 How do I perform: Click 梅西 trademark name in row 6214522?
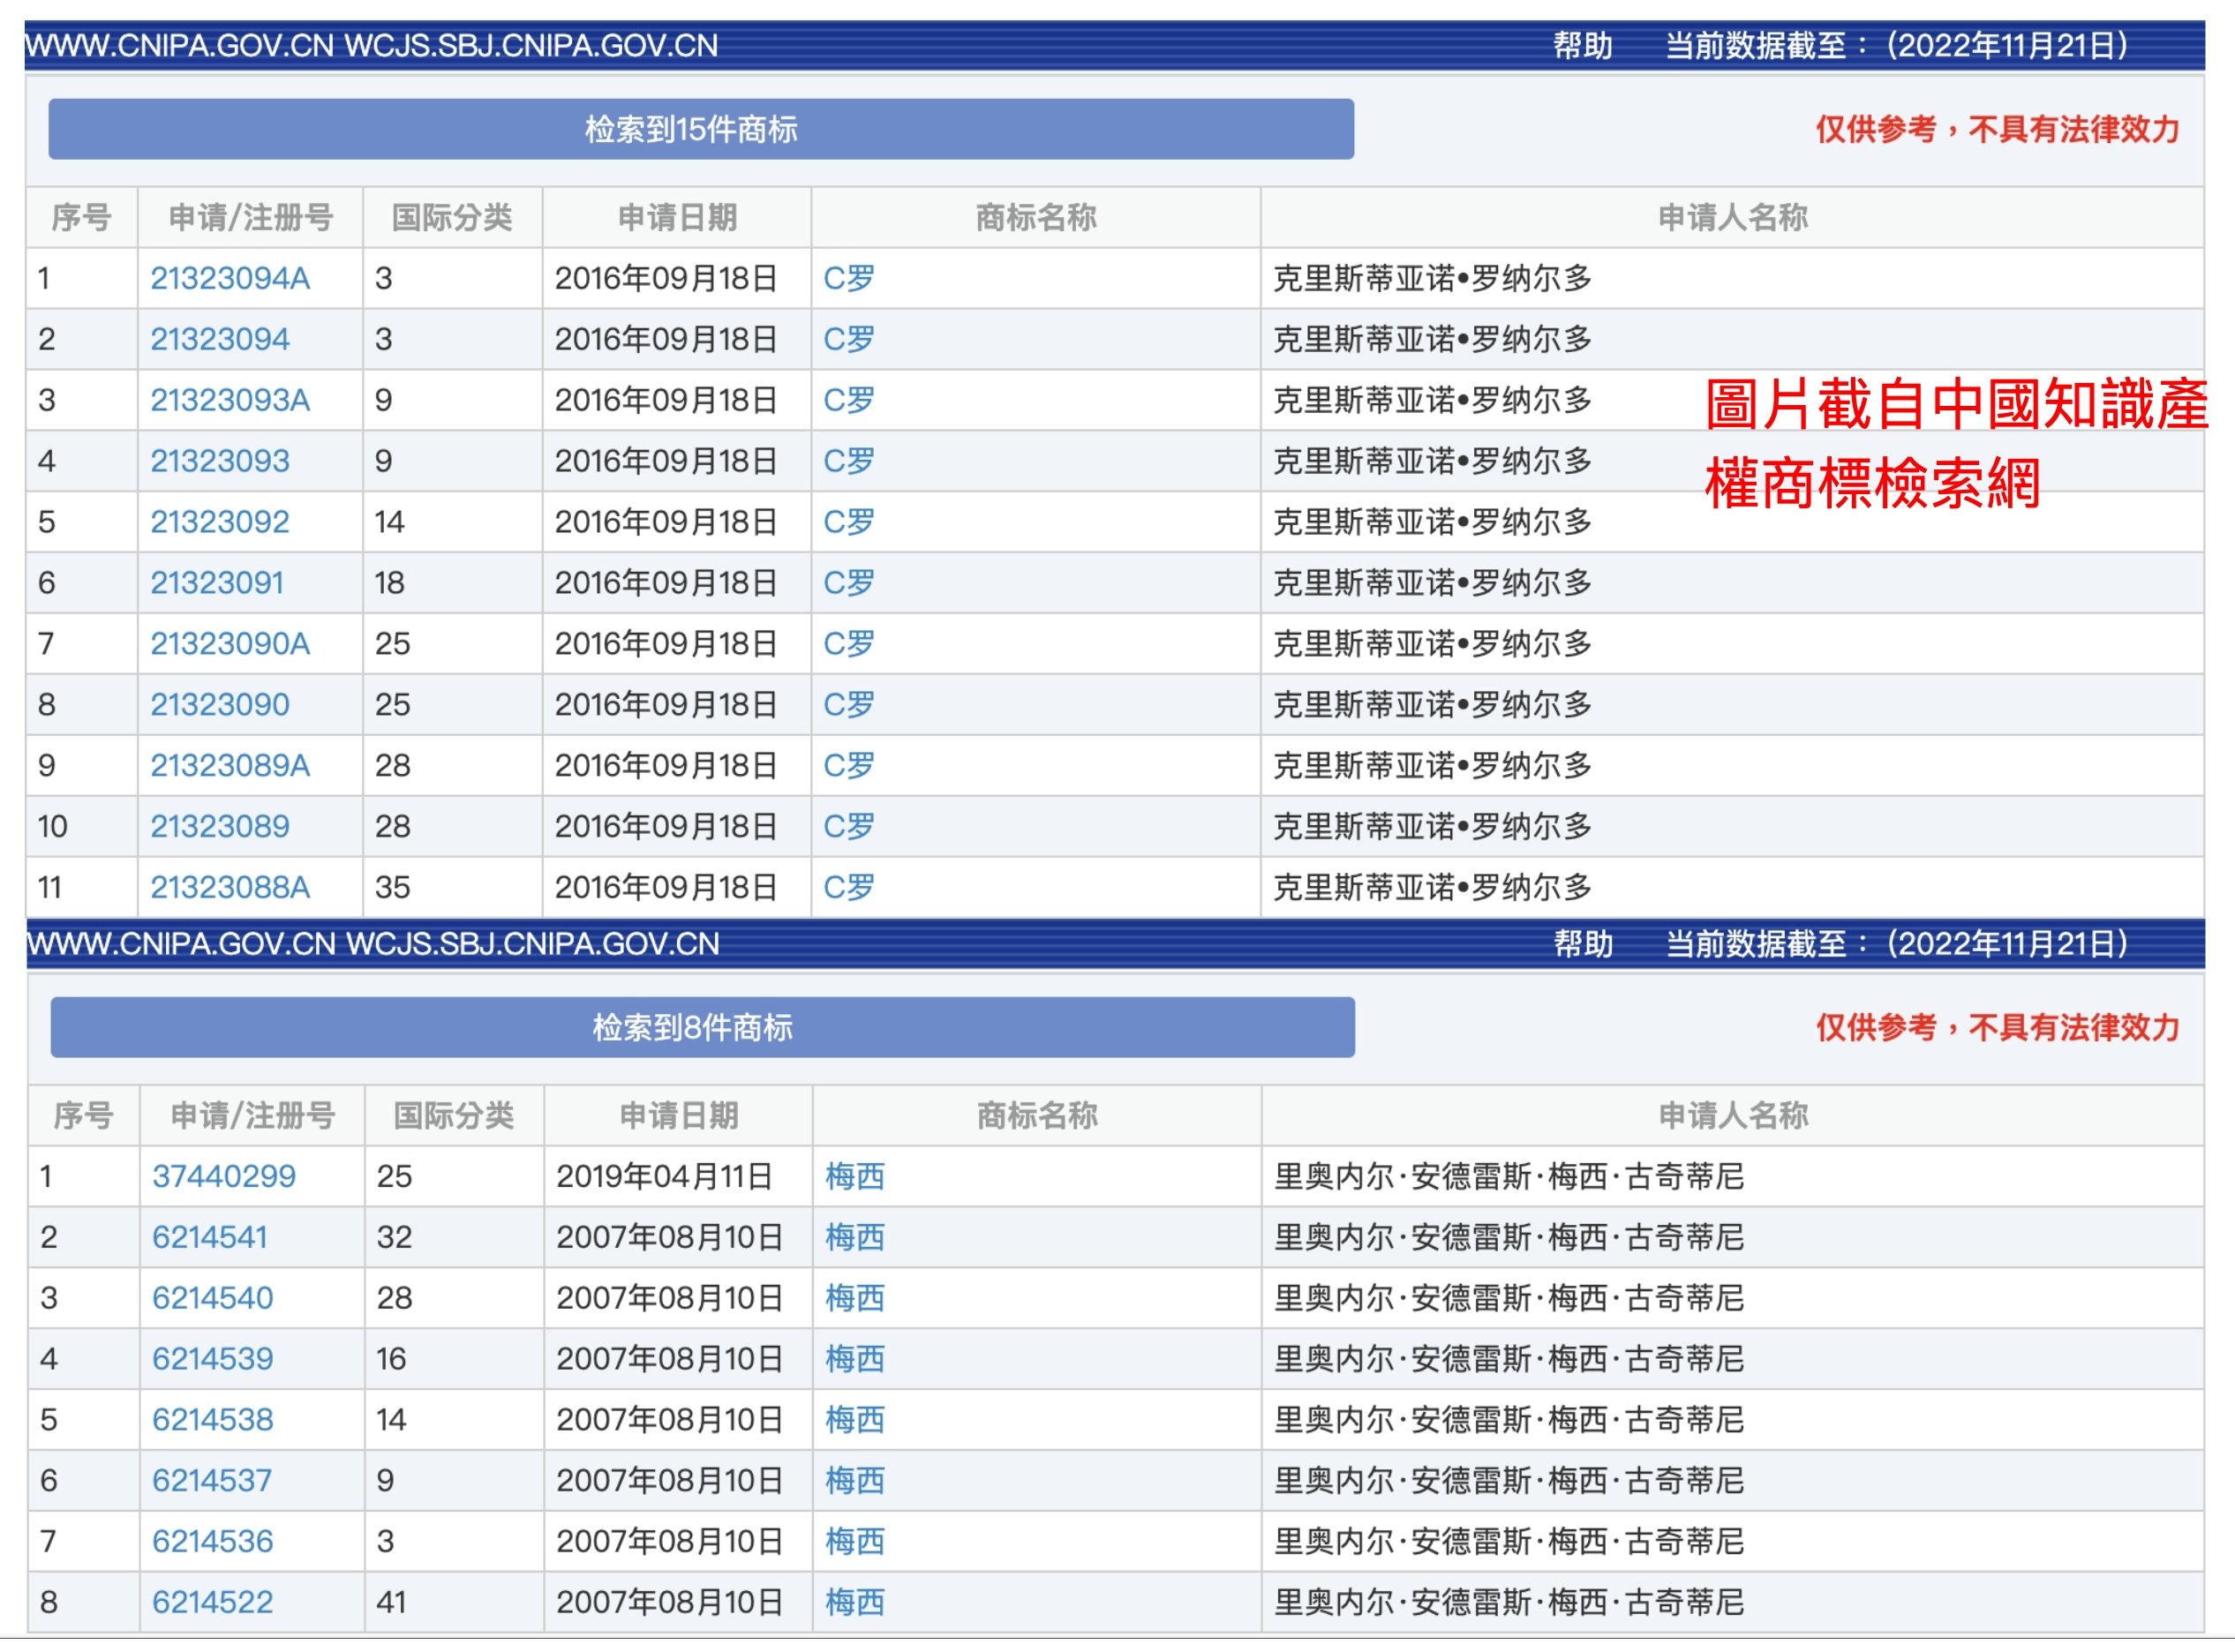855,1603
